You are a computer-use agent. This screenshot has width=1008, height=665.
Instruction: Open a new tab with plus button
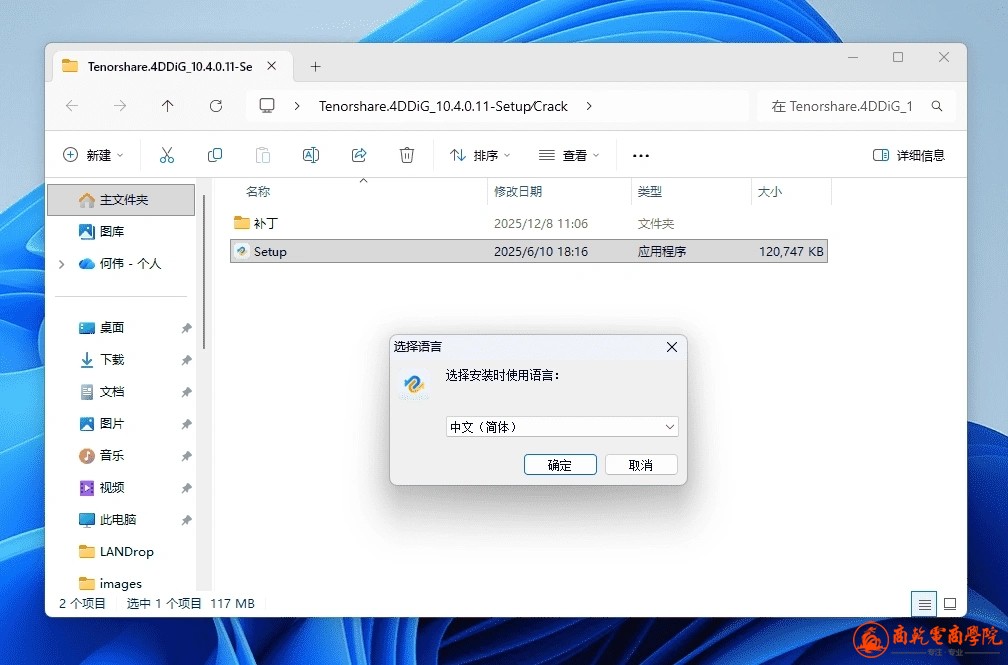pyautogui.click(x=315, y=67)
